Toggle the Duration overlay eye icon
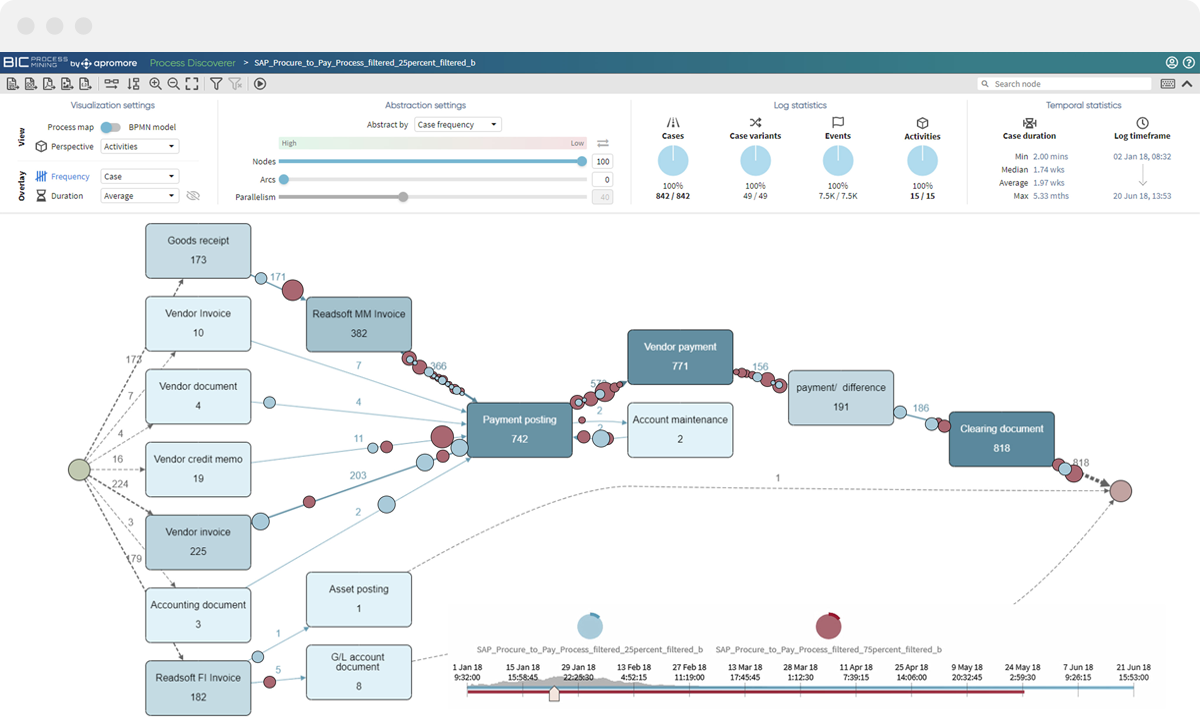The image size is (1200, 727). pyautogui.click(x=193, y=196)
